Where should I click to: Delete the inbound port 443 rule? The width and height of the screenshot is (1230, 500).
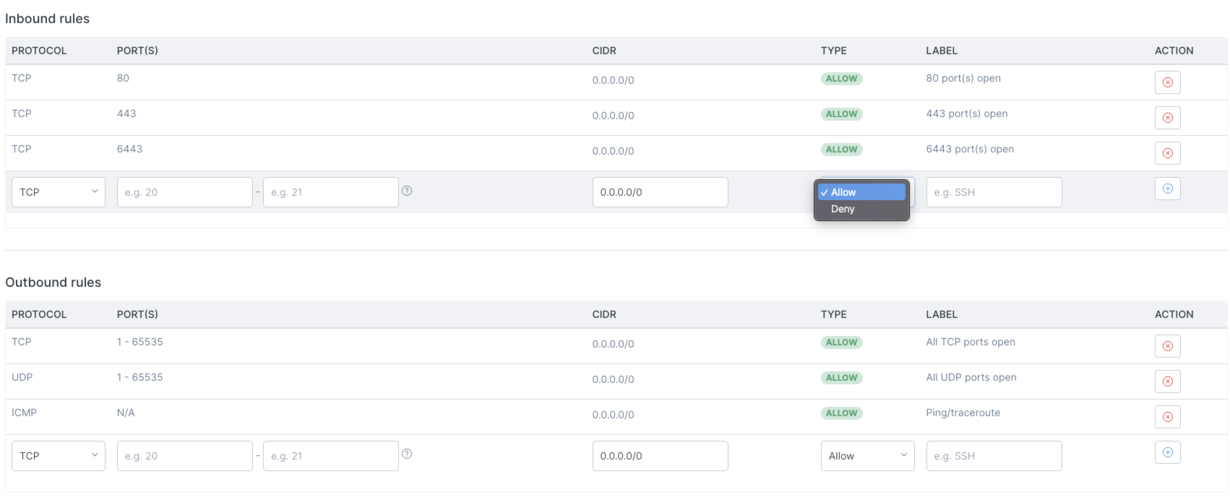(x=1167, y=118)
